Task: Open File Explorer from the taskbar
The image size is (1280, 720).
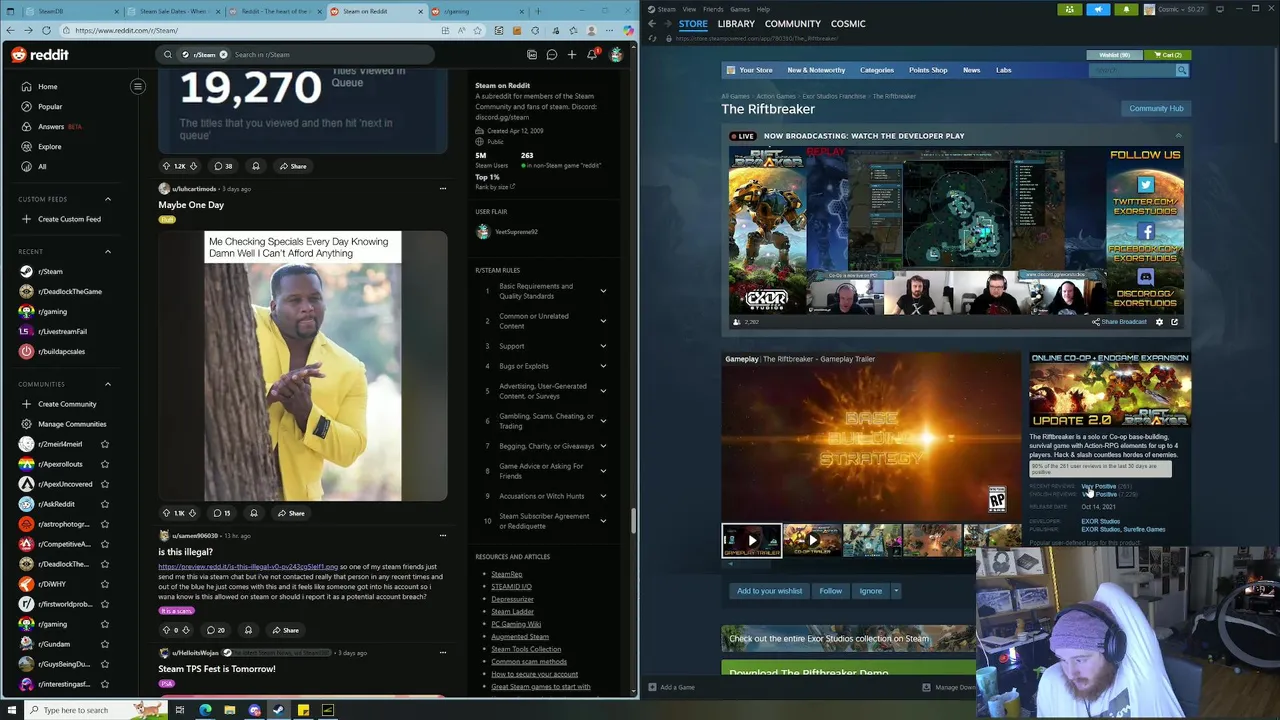Action: pyautogui.click(x=229, y=710)
